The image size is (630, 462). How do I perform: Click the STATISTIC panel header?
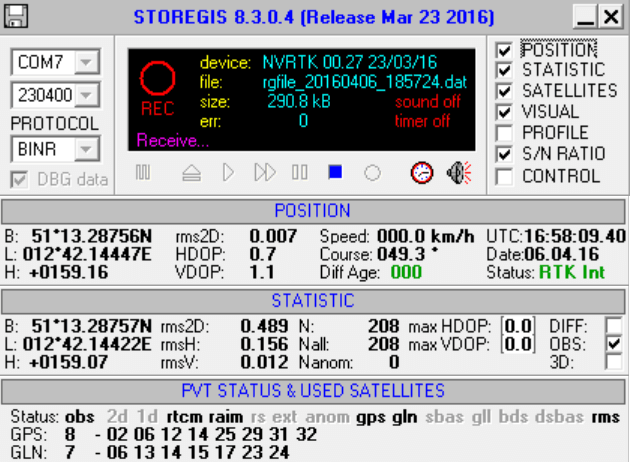point(313,300)
